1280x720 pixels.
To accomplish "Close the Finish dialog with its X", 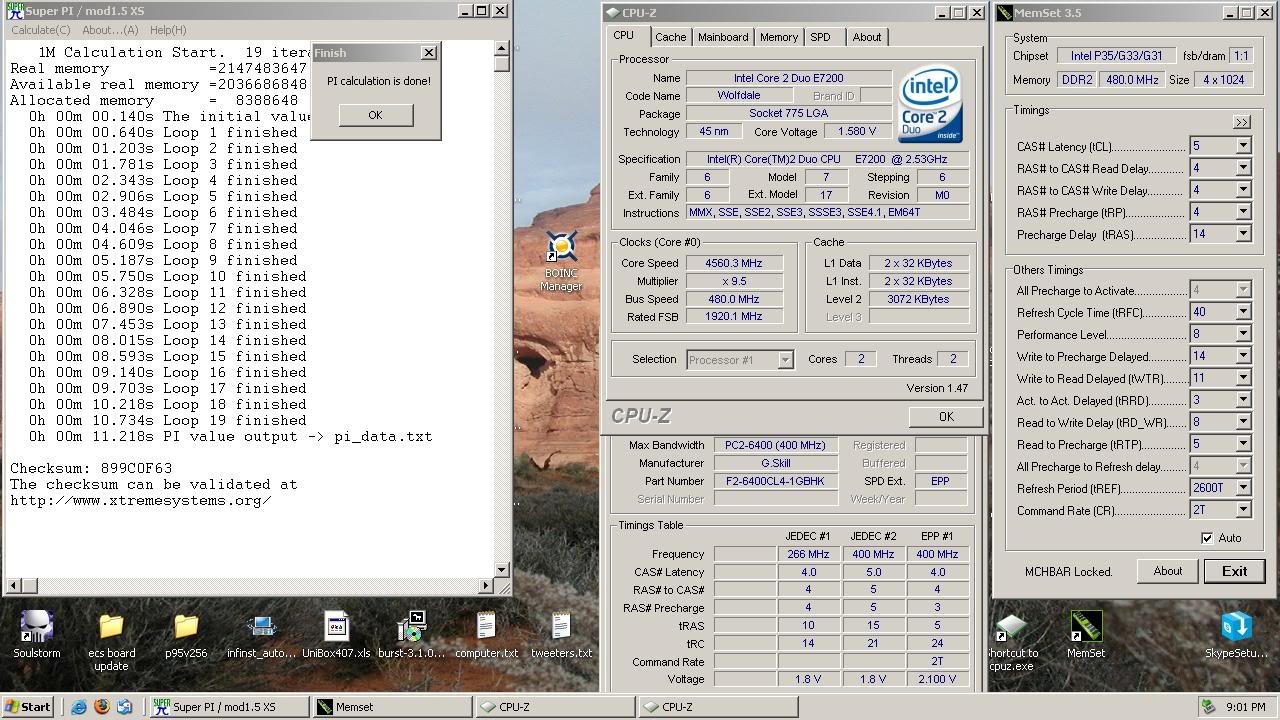I will click(428, 53).
